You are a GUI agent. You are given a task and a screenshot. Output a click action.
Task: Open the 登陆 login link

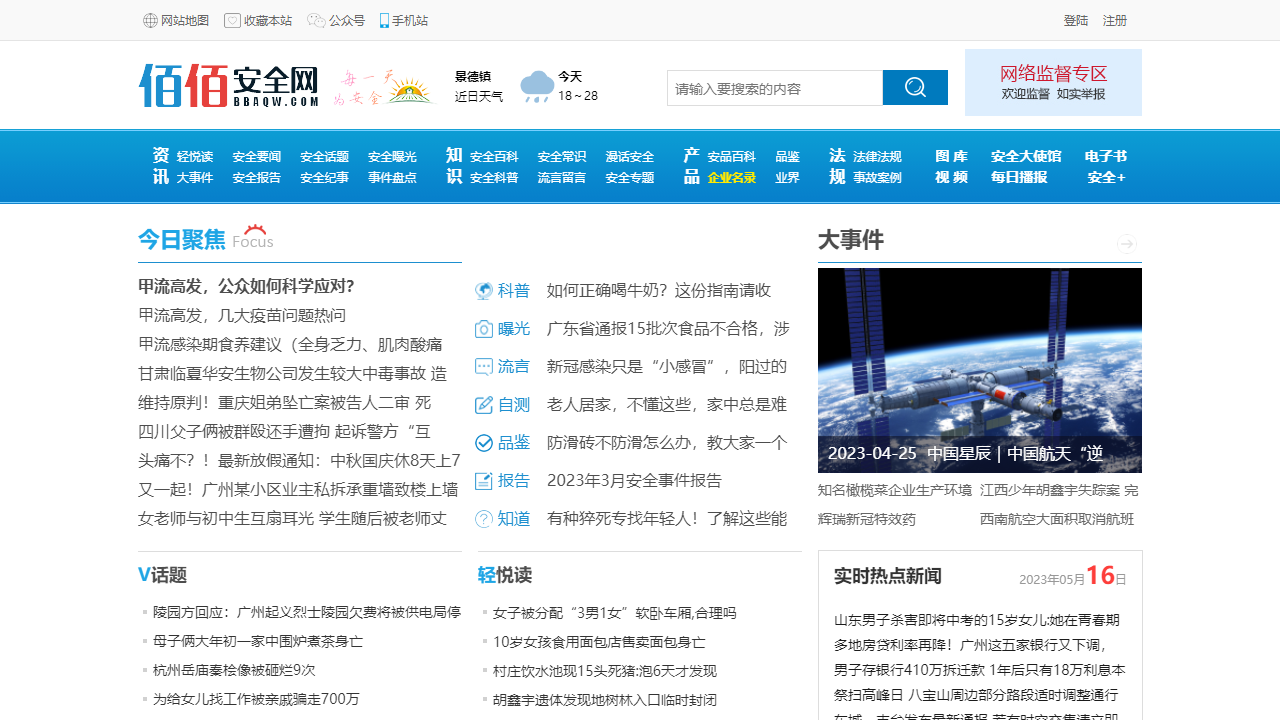click(1076, 21)
